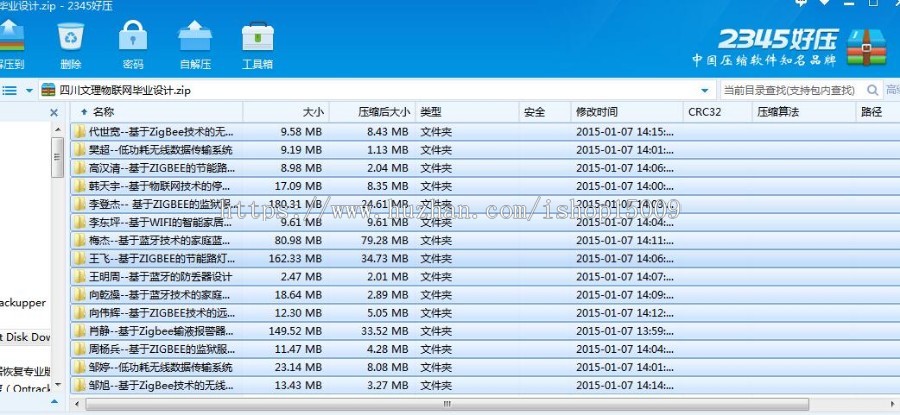Open view mode dropdown arrow beside list icon
Viewport: 900px width, 415px height.
[29, 91]
